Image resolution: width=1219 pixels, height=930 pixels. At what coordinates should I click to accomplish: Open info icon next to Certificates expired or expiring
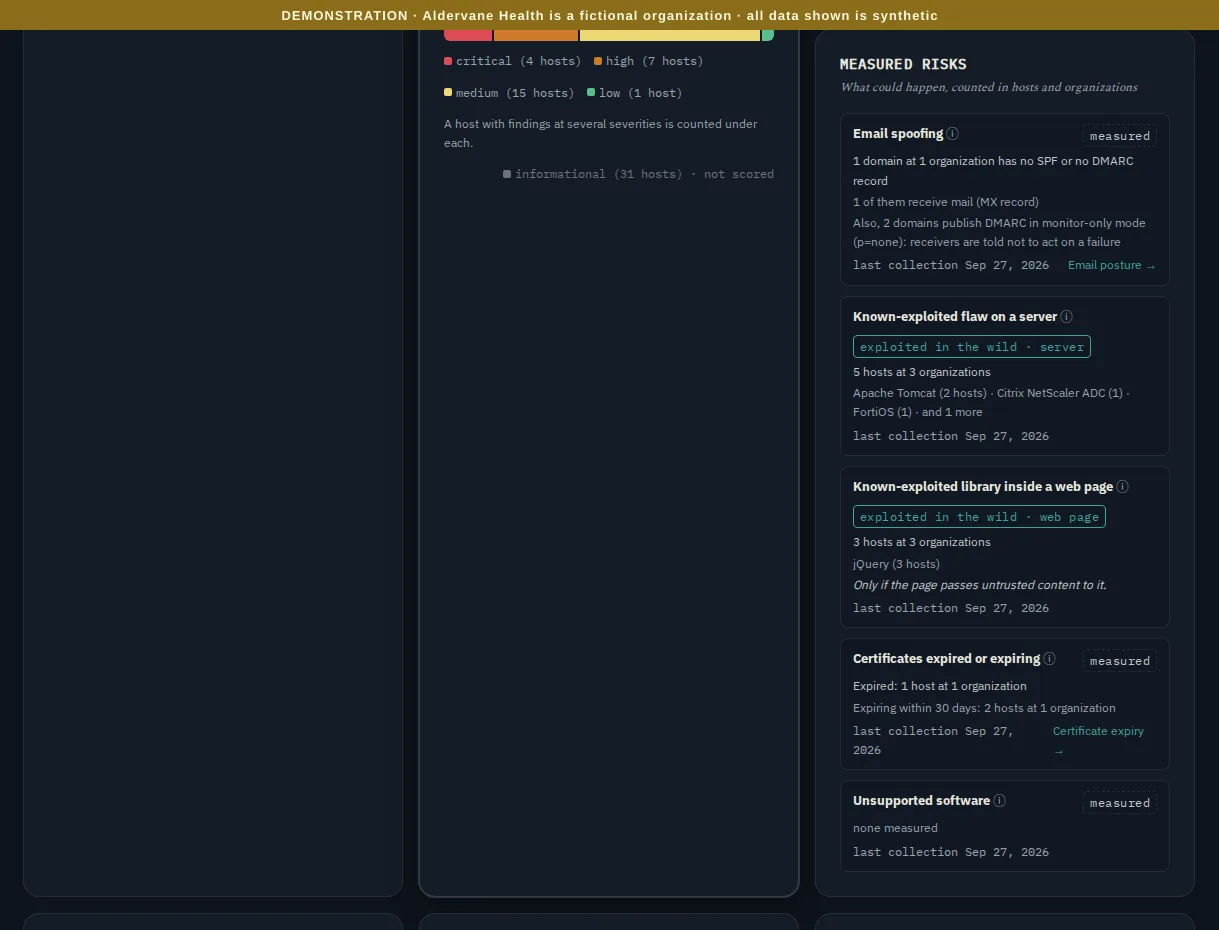point(1050,659)
